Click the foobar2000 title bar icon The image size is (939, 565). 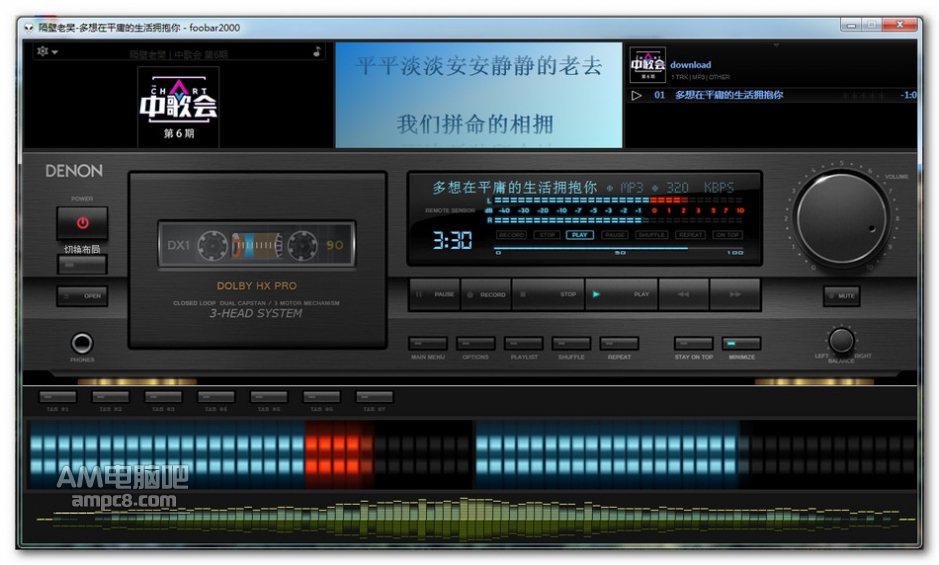coord(29,28)
